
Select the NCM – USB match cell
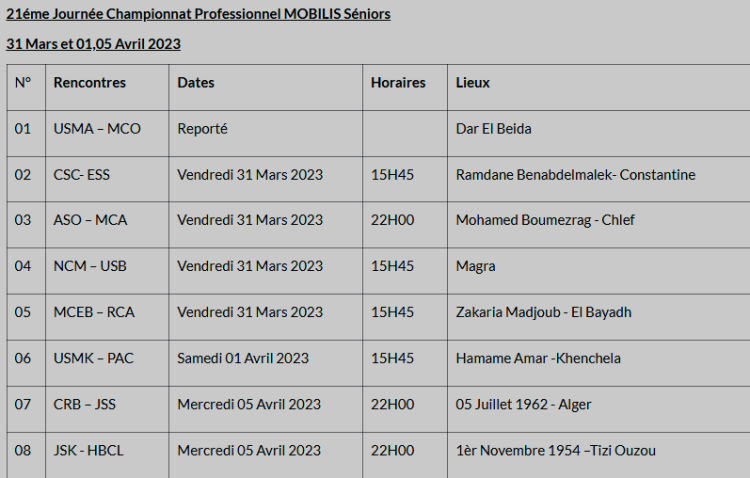[x=90, y=266]
